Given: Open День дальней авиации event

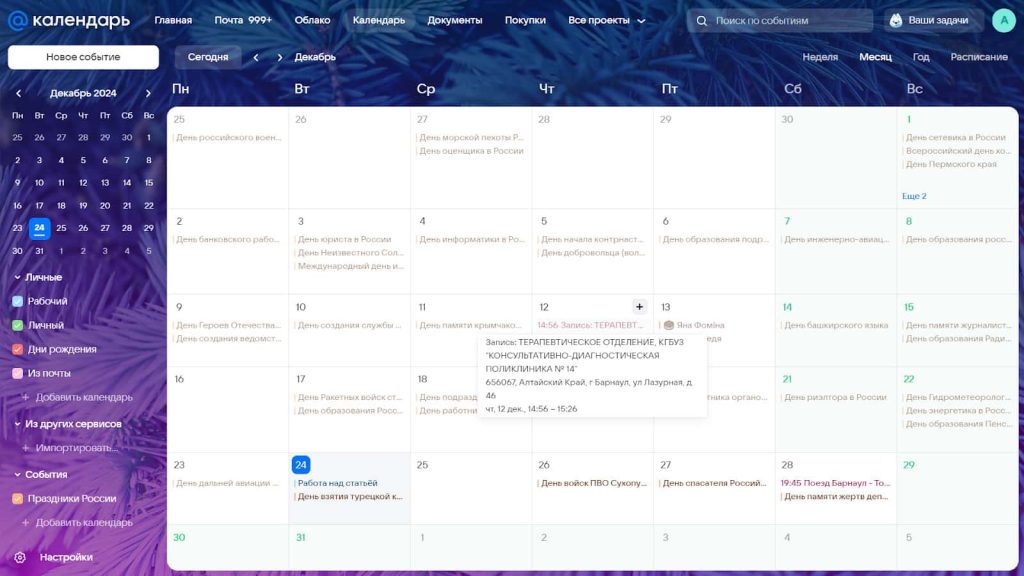Looking at the screenshot, I should pos(227,483).
